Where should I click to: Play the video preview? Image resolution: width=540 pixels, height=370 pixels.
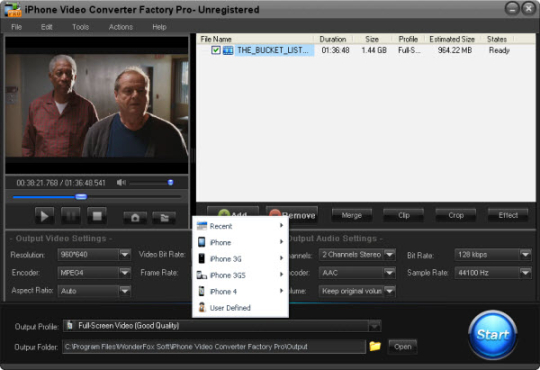coord(44,216)
